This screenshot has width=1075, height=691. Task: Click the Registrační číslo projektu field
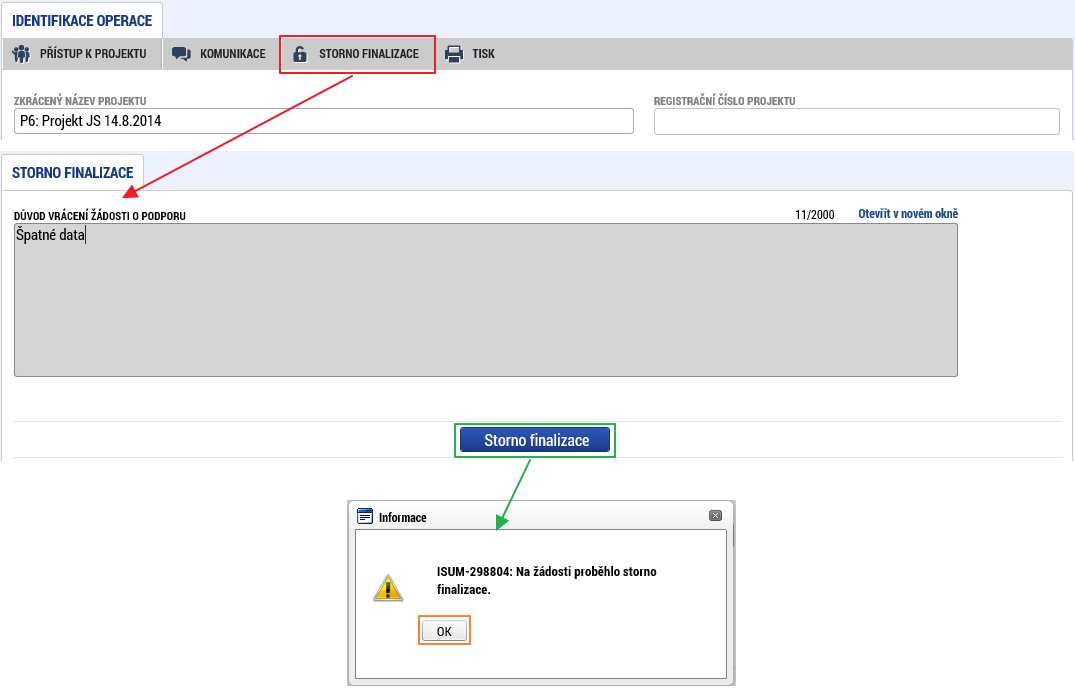[856, 121]
